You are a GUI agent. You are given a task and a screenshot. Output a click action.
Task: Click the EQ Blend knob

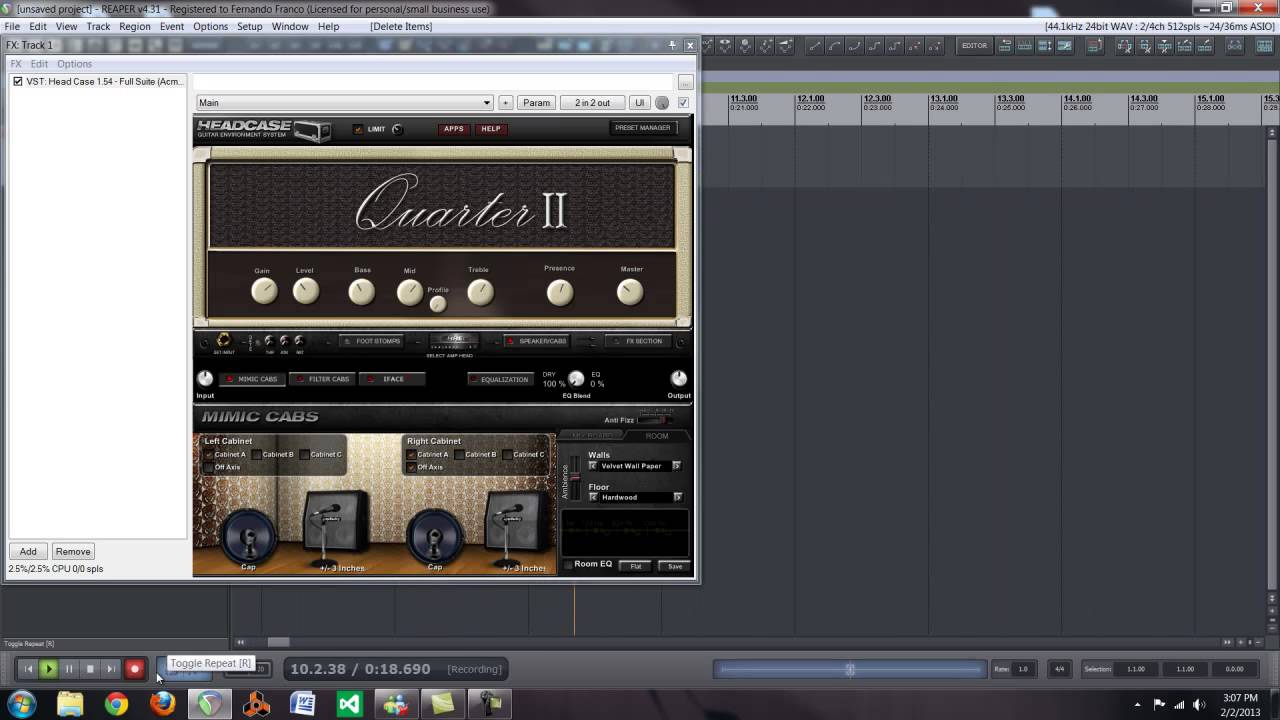click(x=576, y=379)
